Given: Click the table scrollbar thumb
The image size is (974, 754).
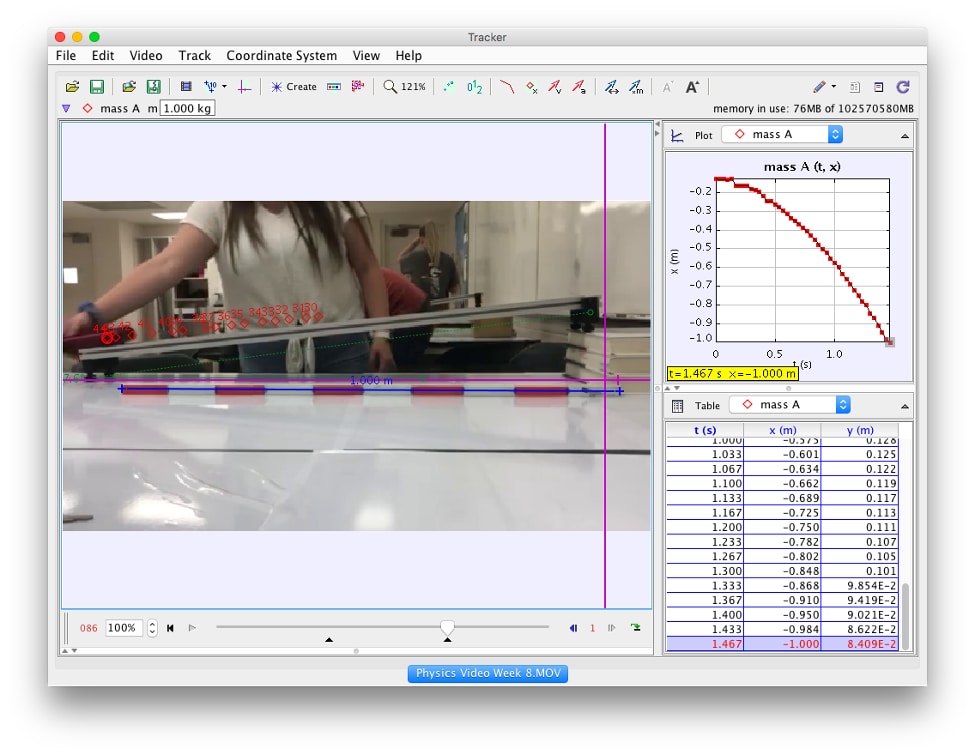Looking at the screenshot, I should pyautogui.click(x=906, y=615).
